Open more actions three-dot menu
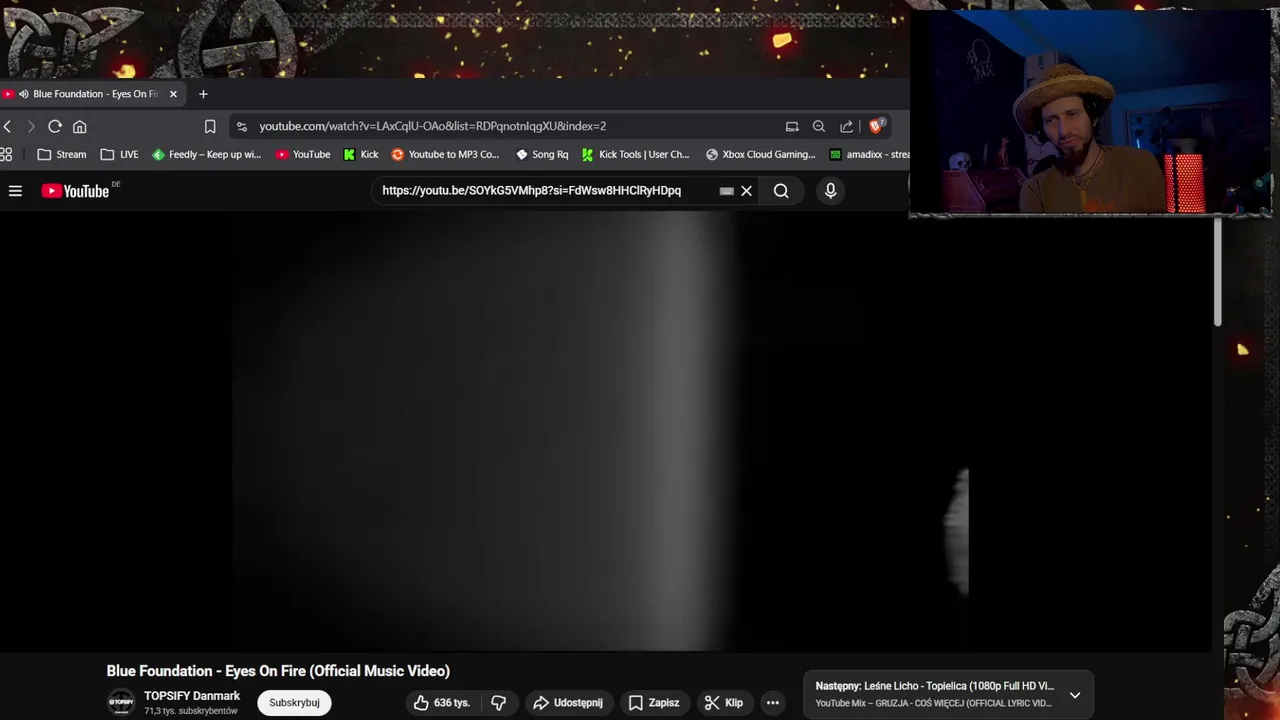This screenshot has width=1280, height=720. [773, 703]
